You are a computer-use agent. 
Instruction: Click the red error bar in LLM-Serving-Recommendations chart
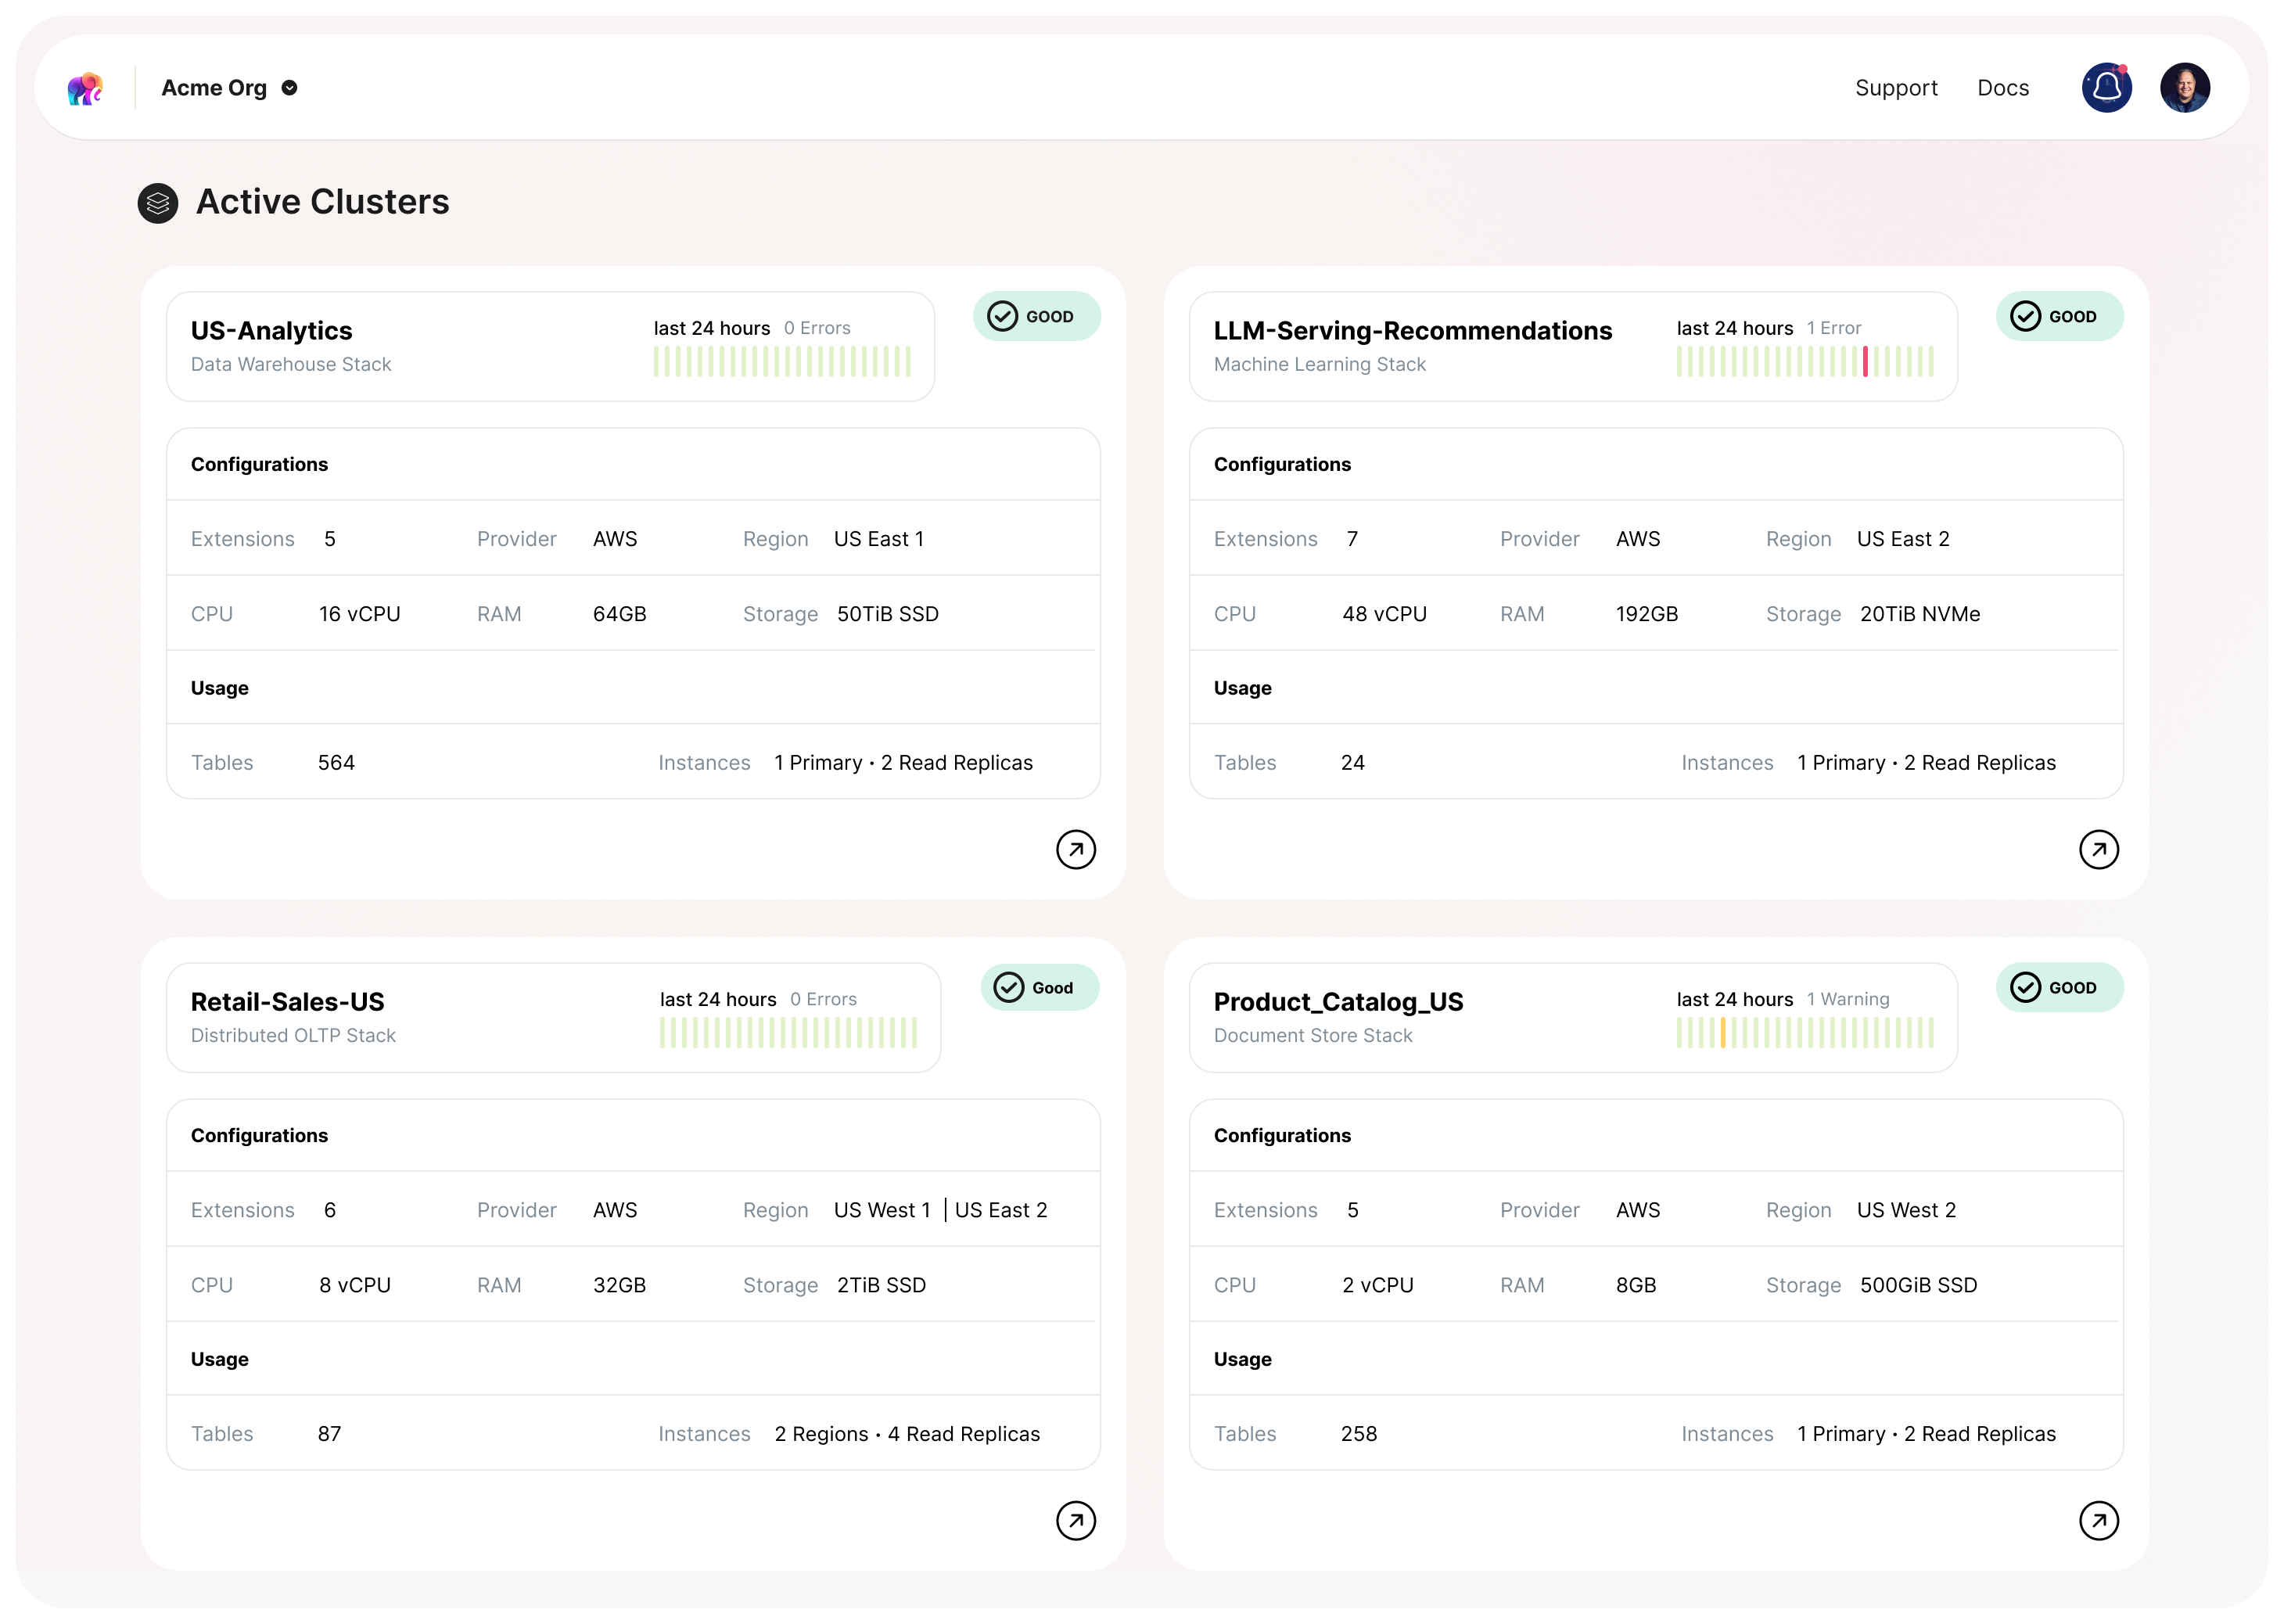[x=1865, y=361]
